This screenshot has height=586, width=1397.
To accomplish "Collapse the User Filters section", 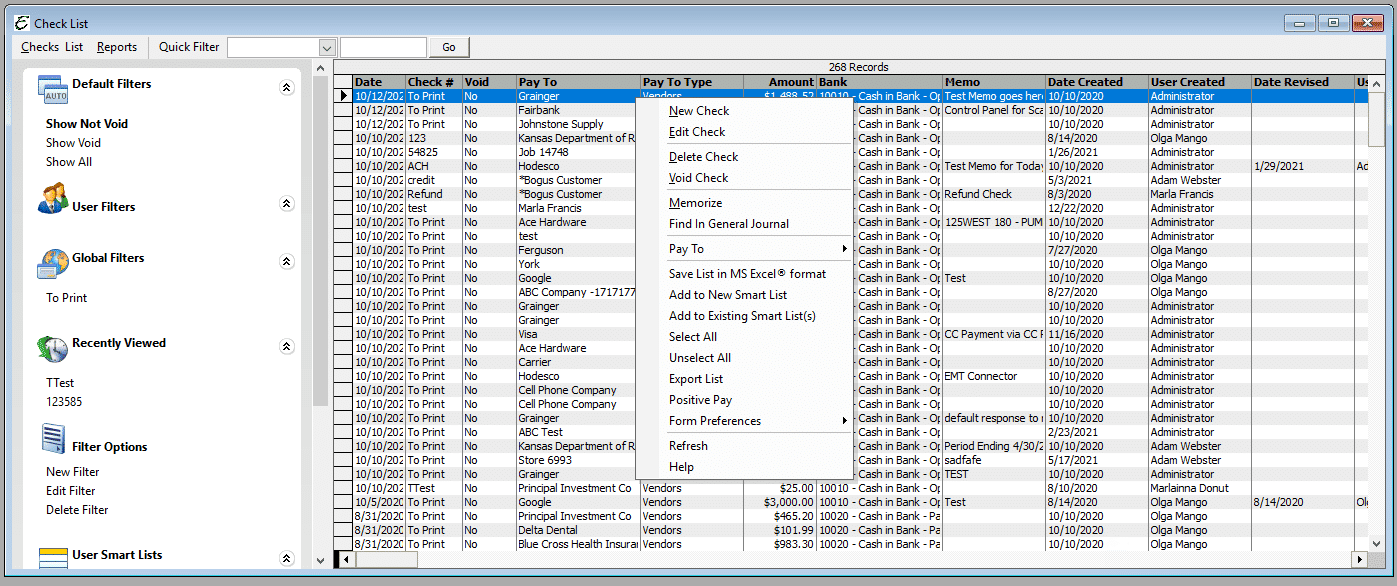I will pyautogui.click(x=286, y=204).
